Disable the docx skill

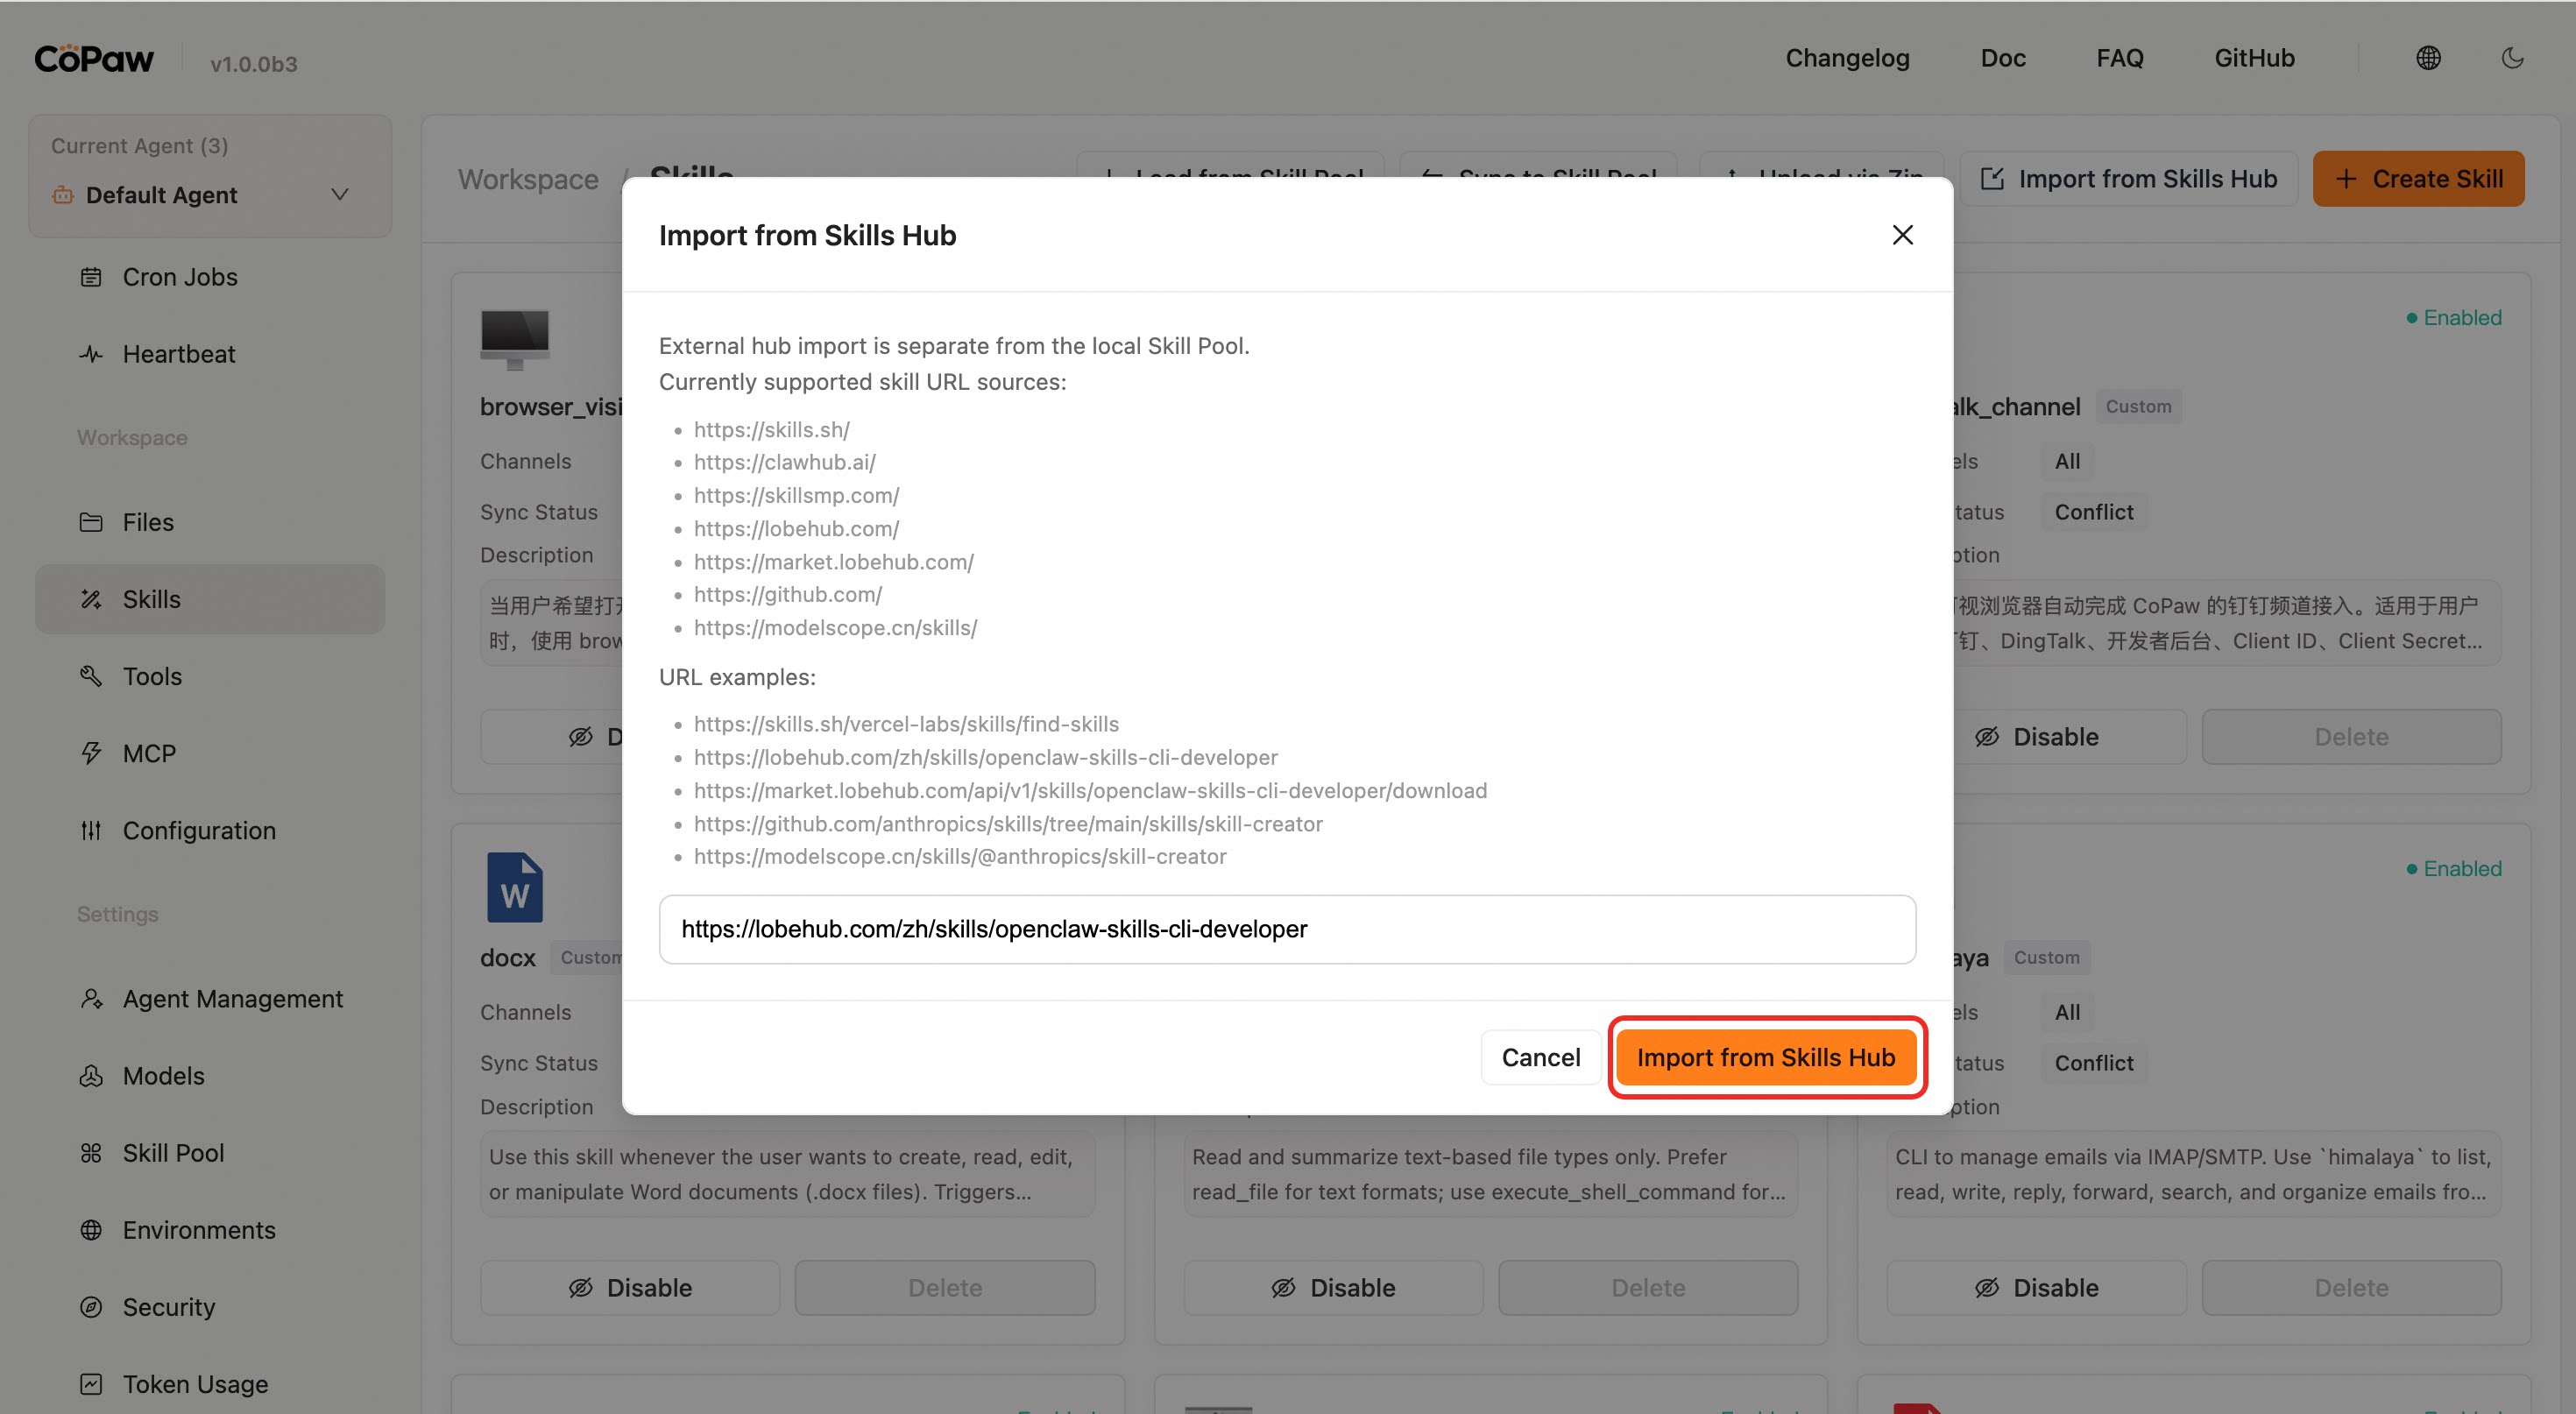pos(630,1287)
